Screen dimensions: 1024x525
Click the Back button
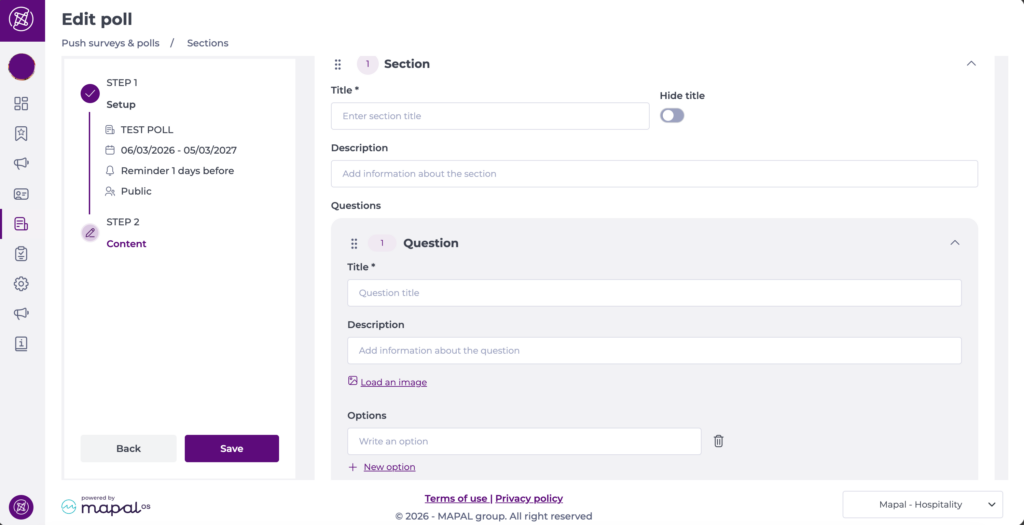(128, 448)
